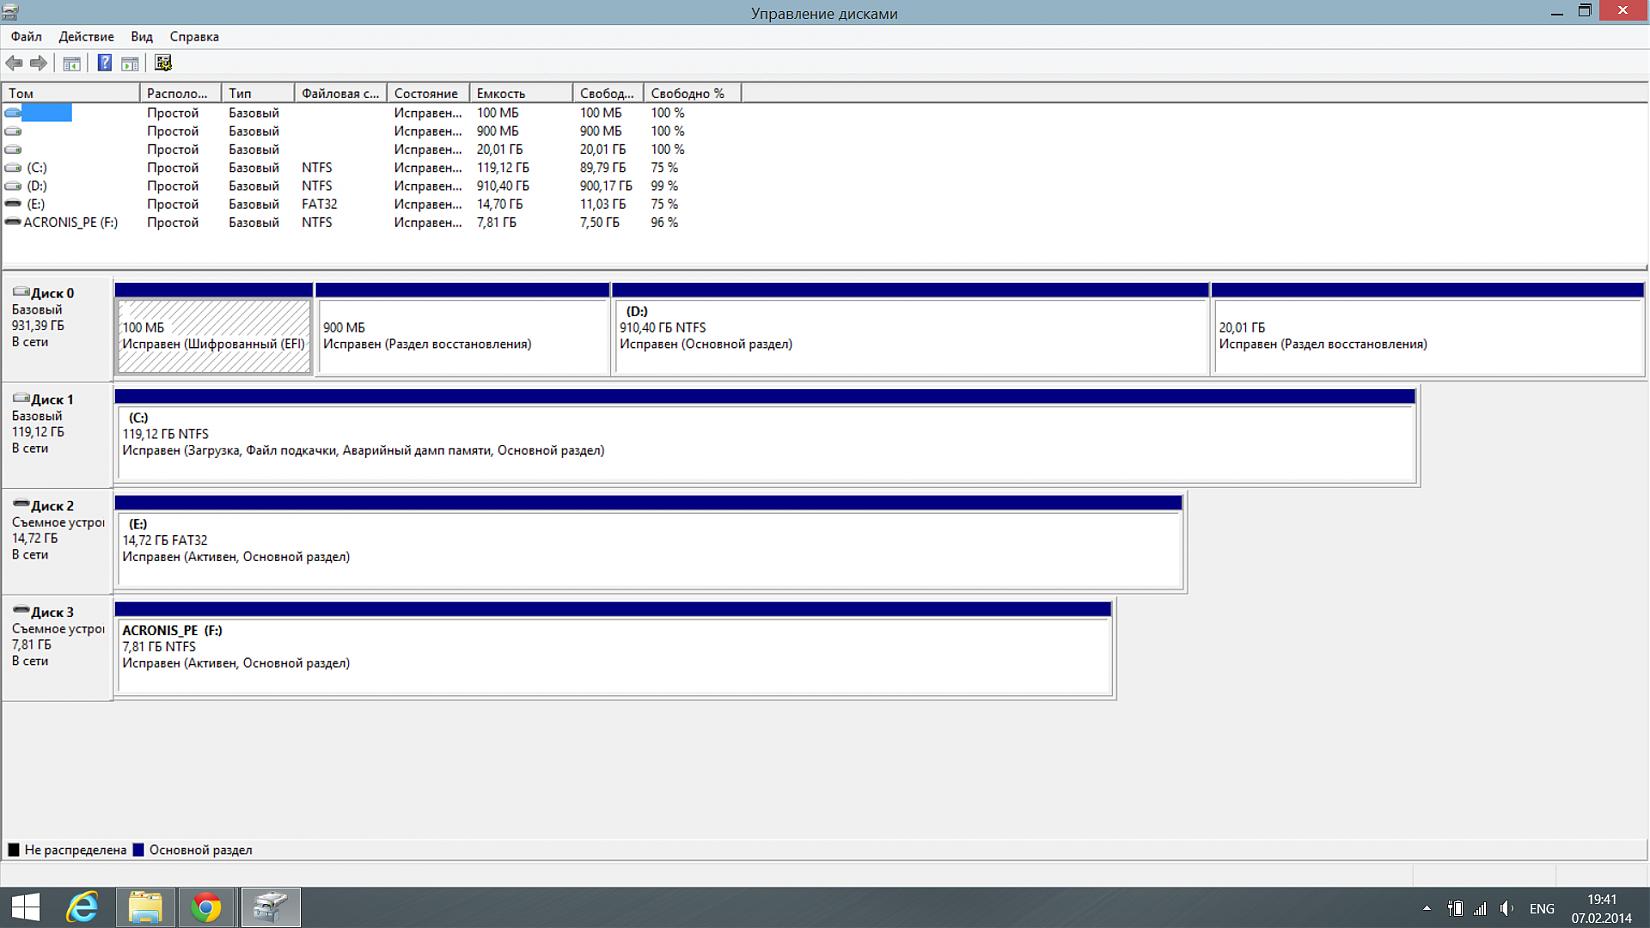The width and height of the screenshot is (1650, 928).
Task: Sort by the Файловая с... column header
Action: (341, 93)
